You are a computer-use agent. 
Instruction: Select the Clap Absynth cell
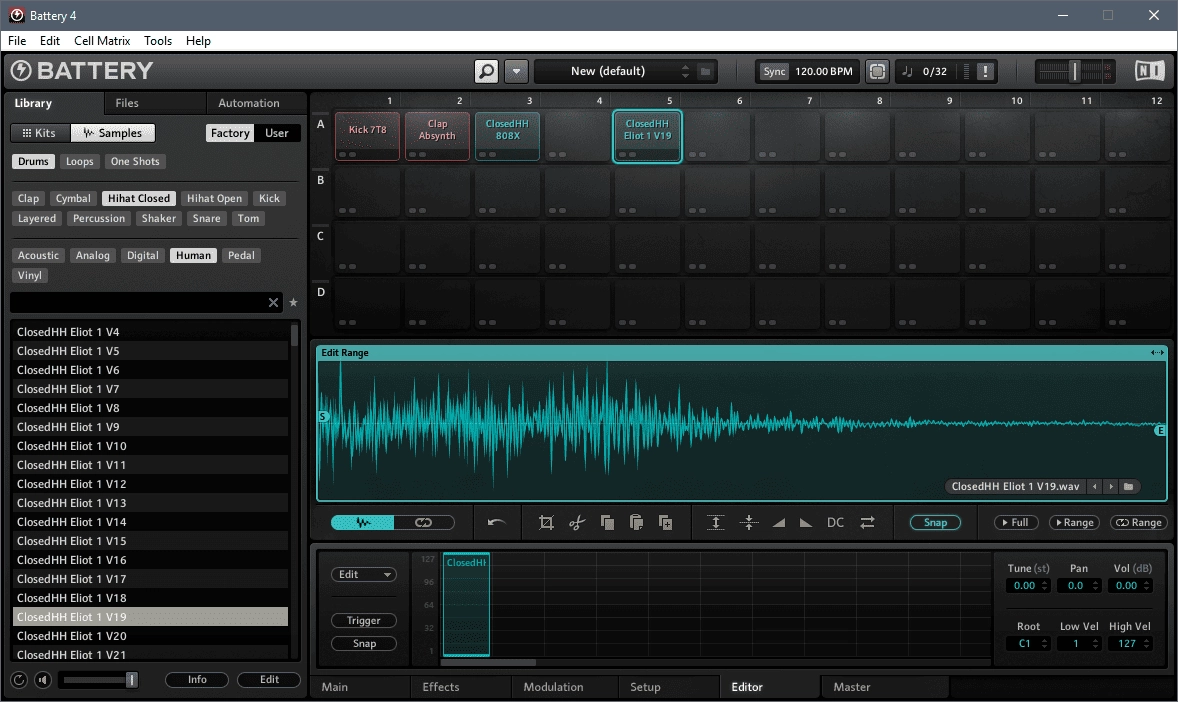(x=437, y=136)
